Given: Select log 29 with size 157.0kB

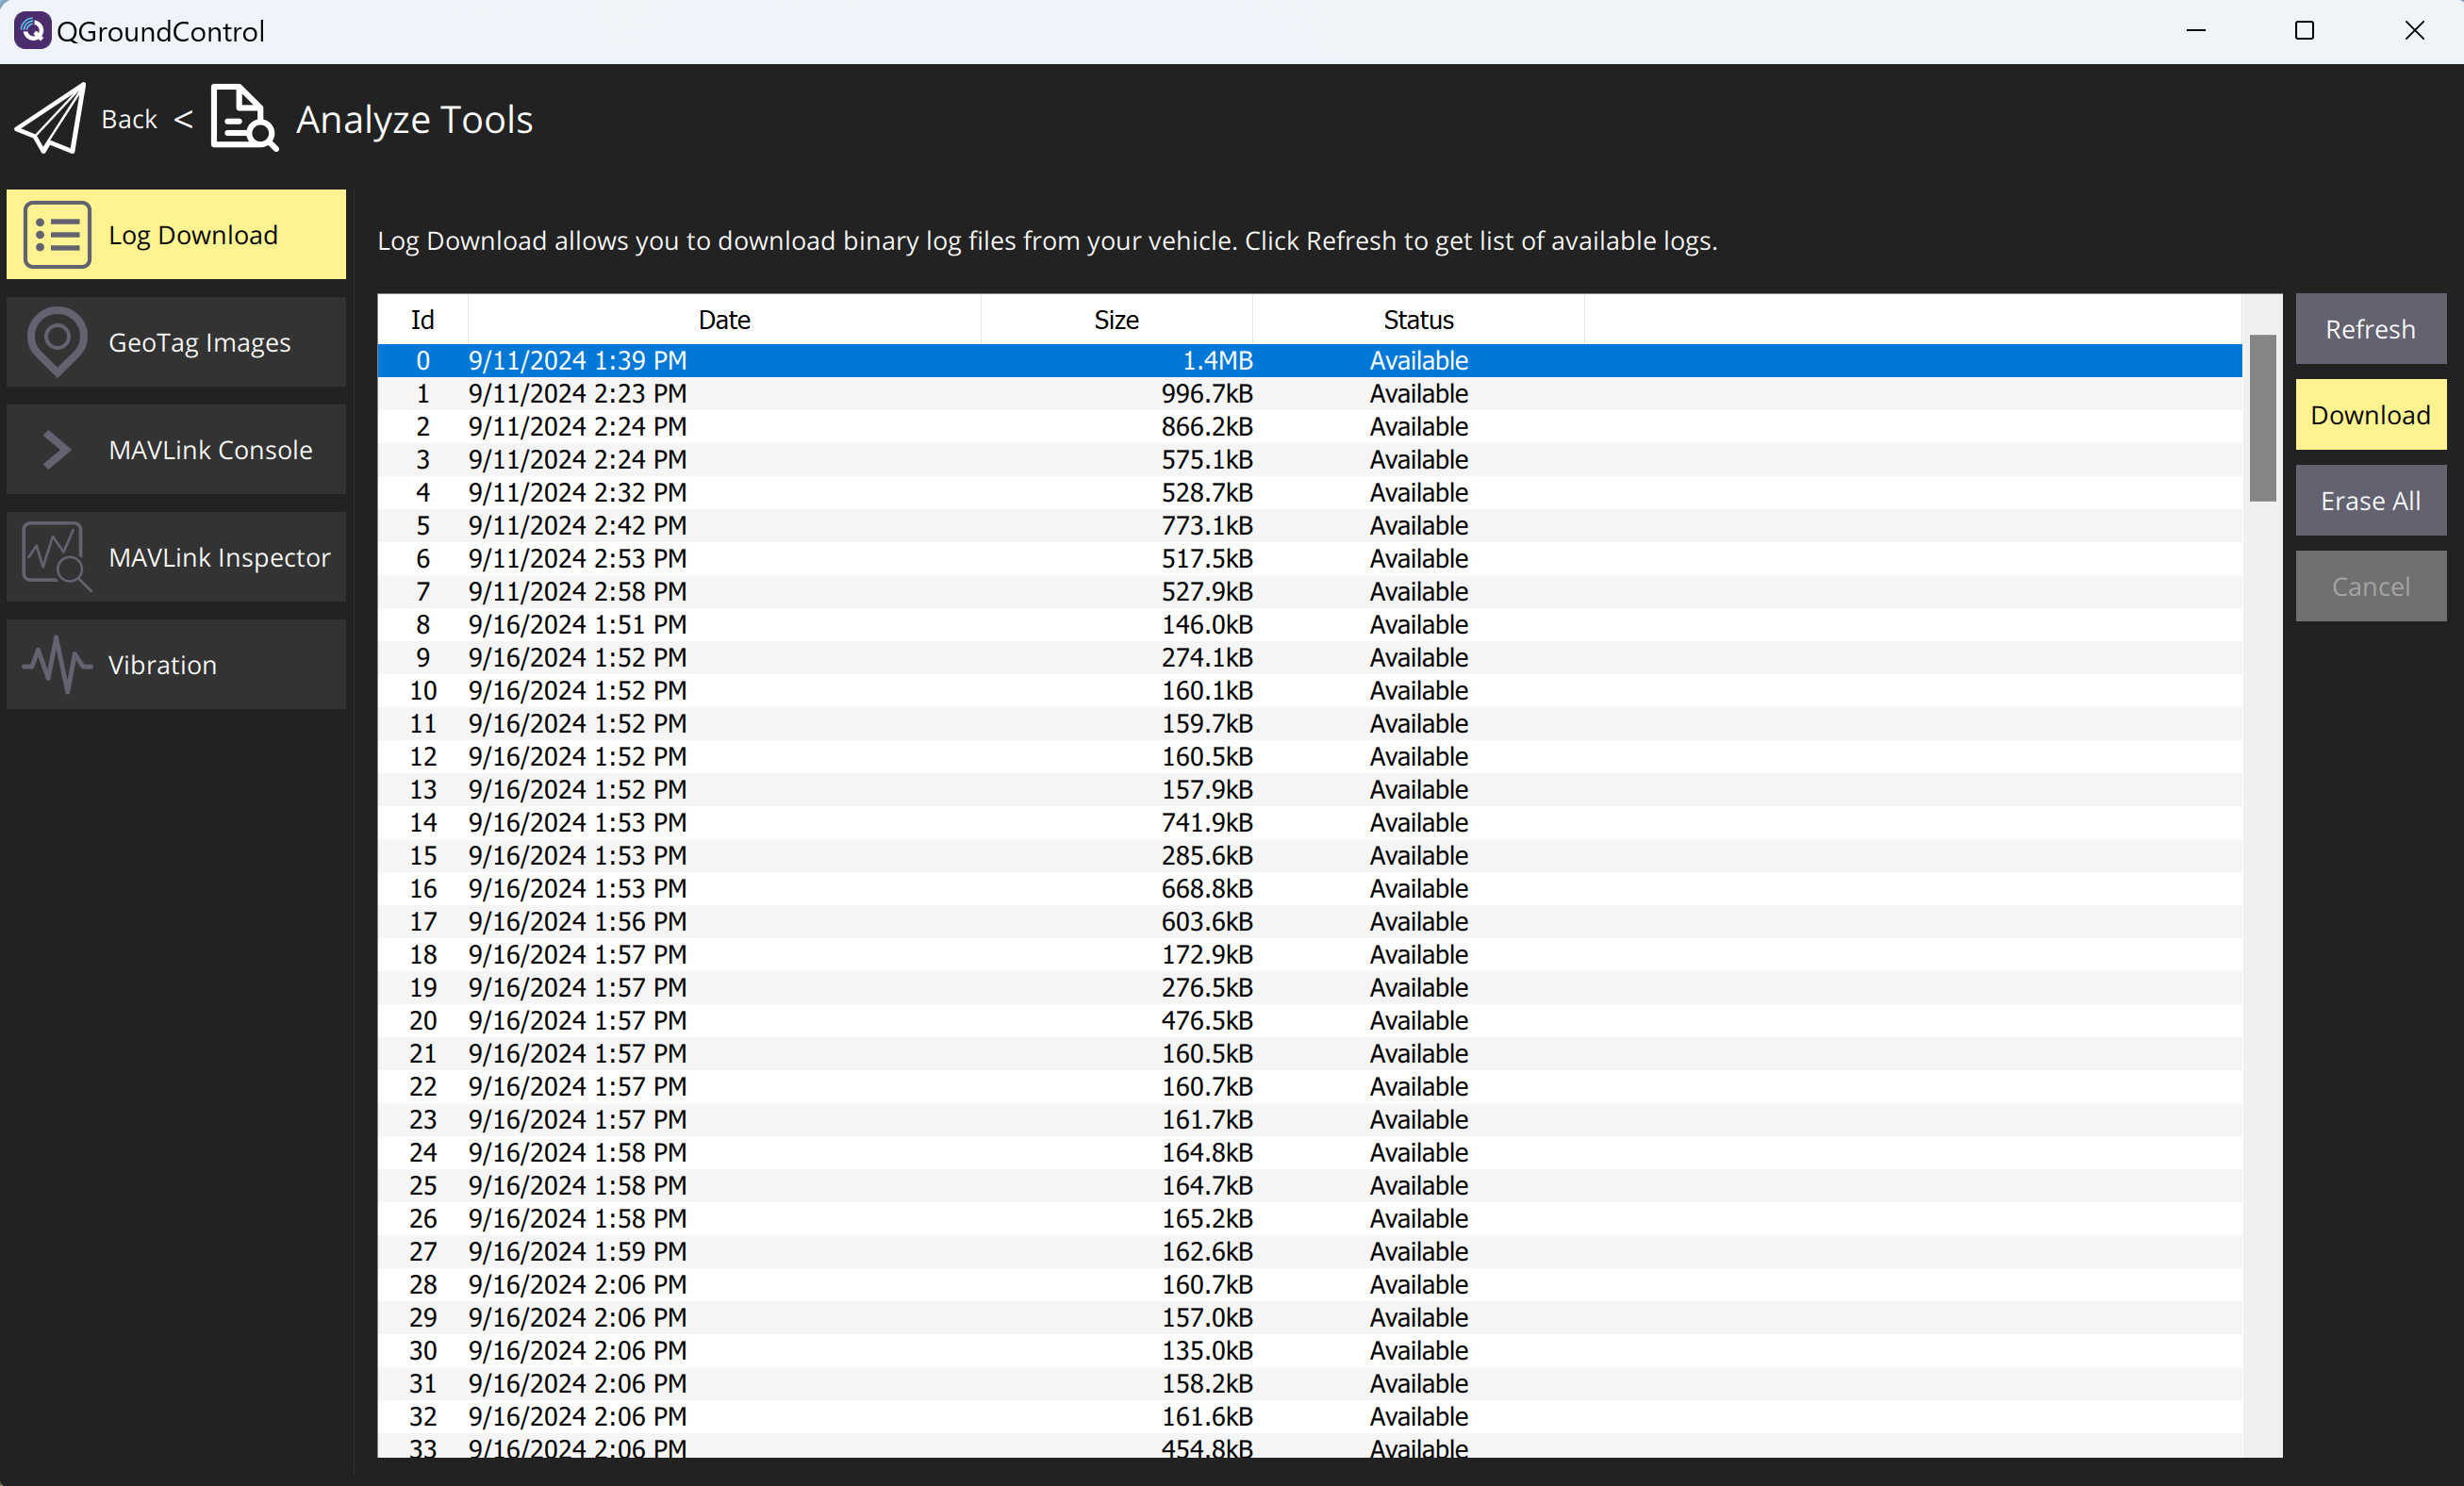Looking at the screenshot, I should tap(1309, 1318).
